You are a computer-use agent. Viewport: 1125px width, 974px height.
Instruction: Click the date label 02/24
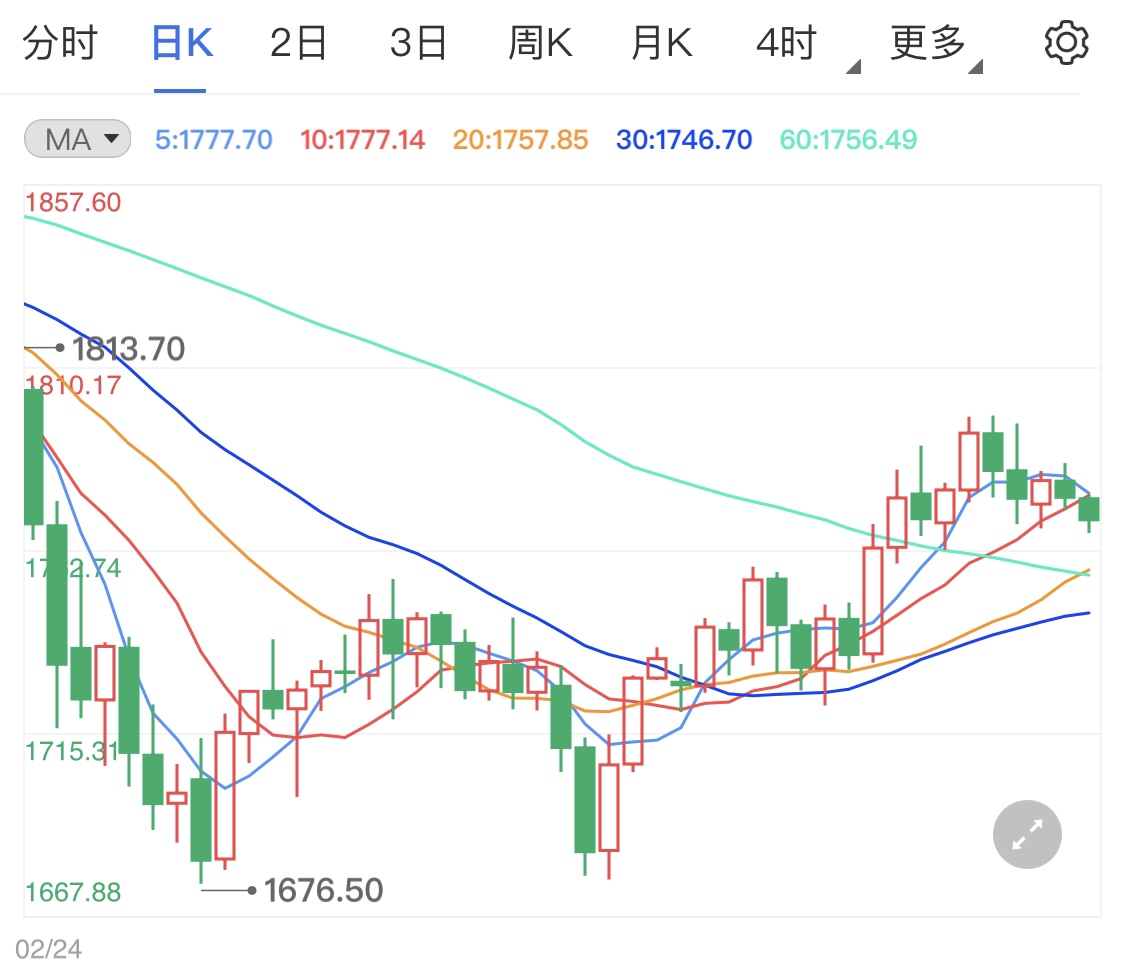pyautogui.click(x=49, y=949)
